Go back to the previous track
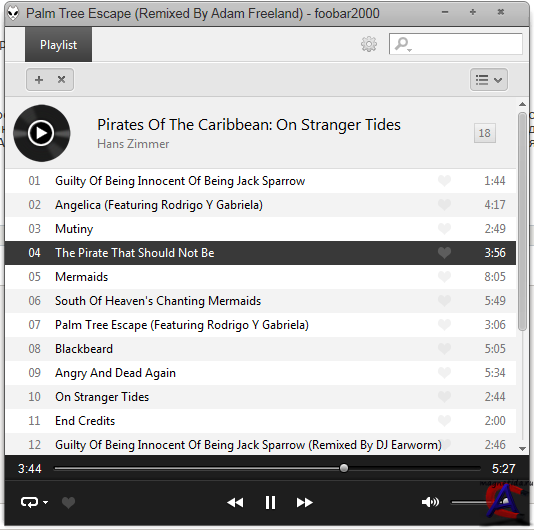 point(235,502)
